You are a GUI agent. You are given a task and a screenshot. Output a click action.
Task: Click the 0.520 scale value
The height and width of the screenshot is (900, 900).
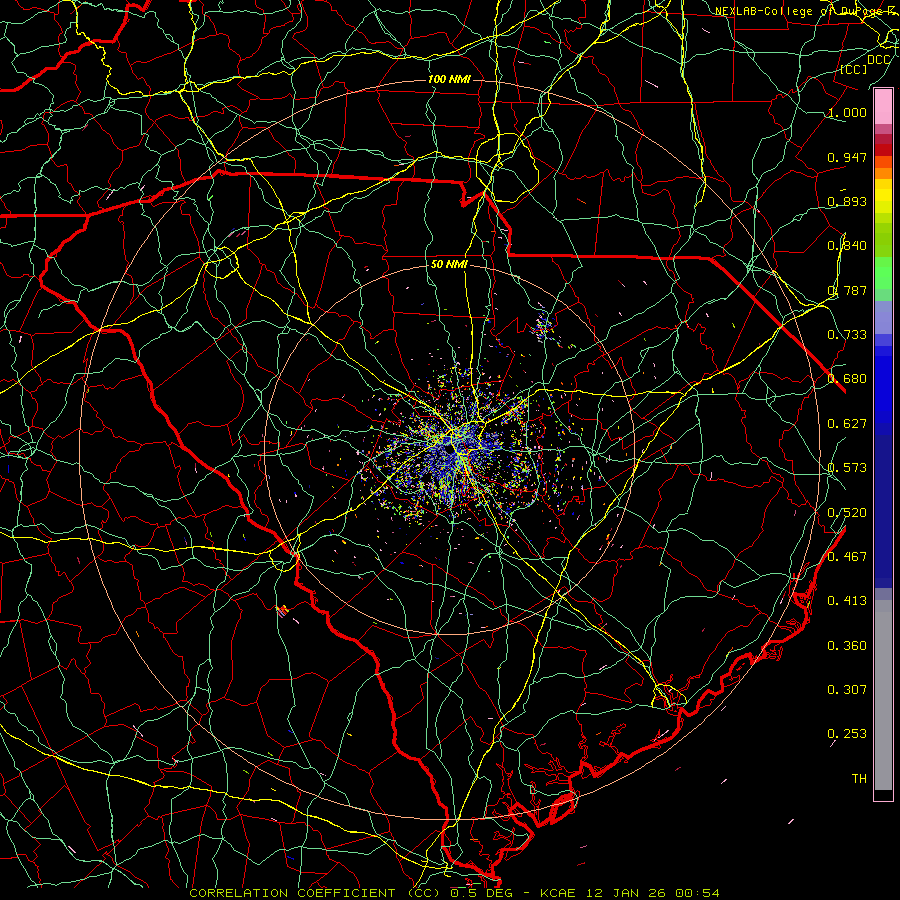(x=847, y=513)
